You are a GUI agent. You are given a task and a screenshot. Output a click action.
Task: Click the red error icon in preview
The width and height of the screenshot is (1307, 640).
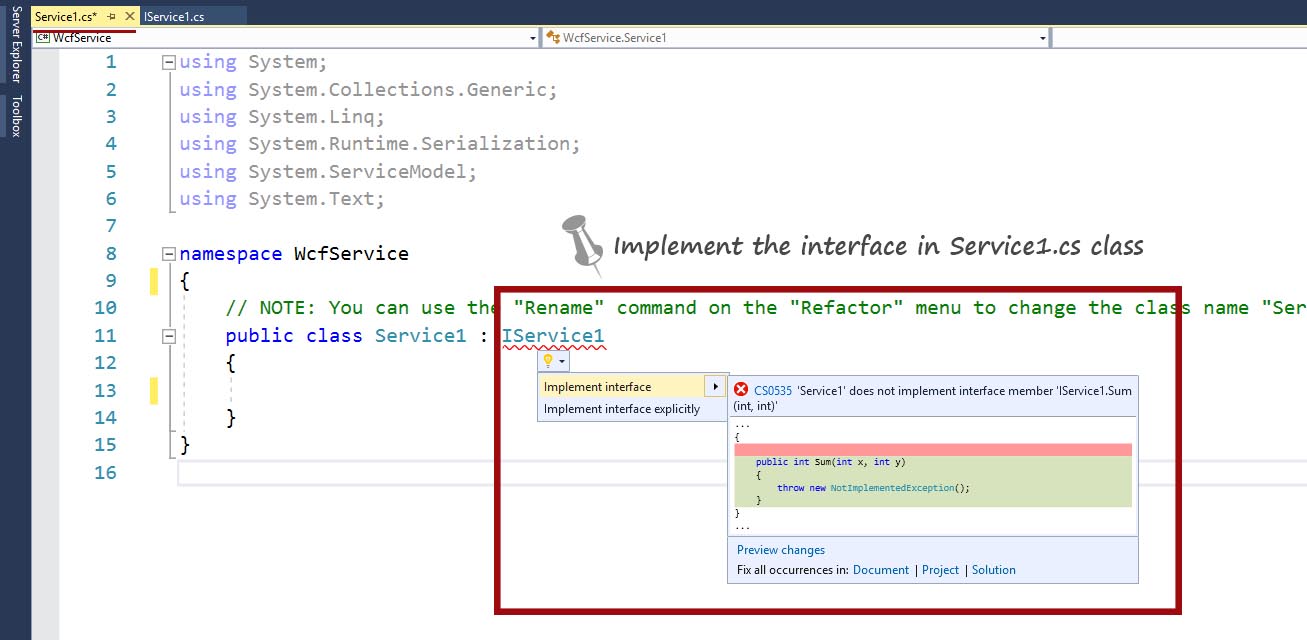pos(741,390)
